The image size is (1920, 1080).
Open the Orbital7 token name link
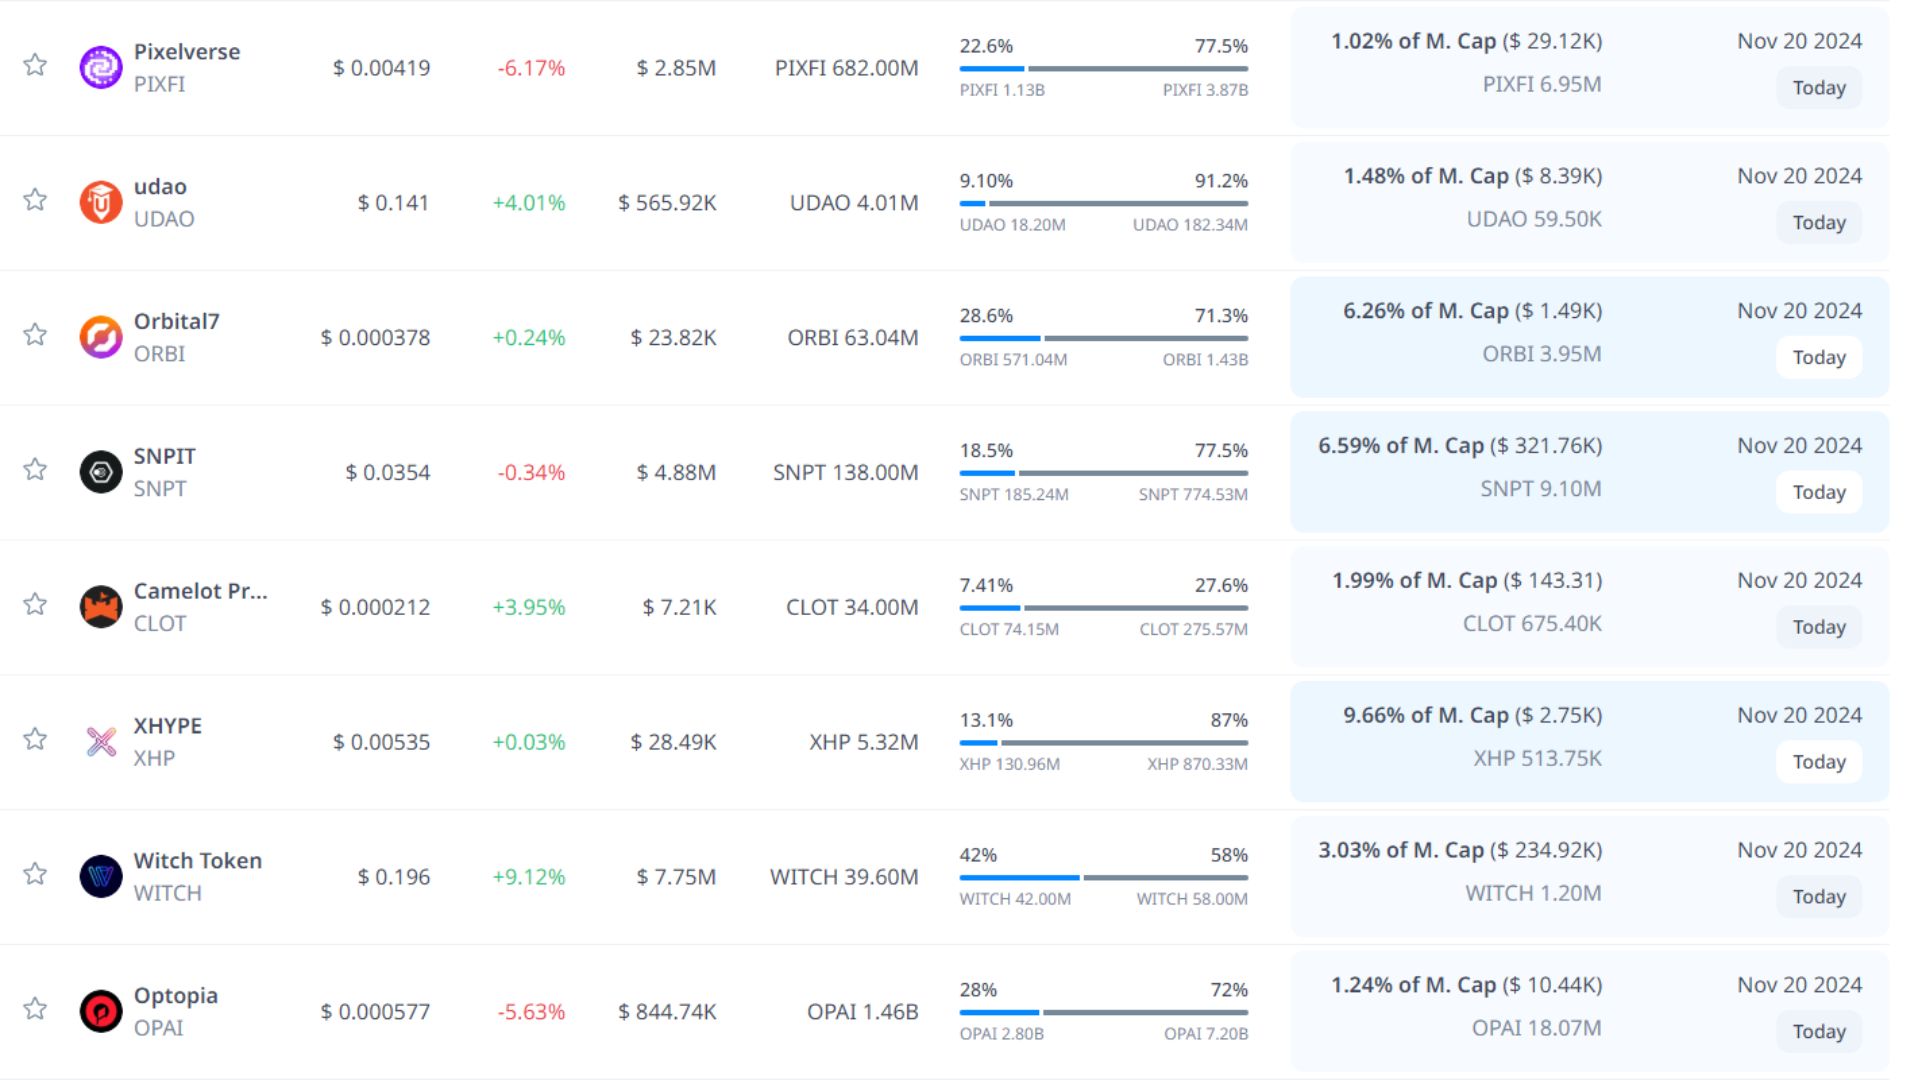pos(176,322)
